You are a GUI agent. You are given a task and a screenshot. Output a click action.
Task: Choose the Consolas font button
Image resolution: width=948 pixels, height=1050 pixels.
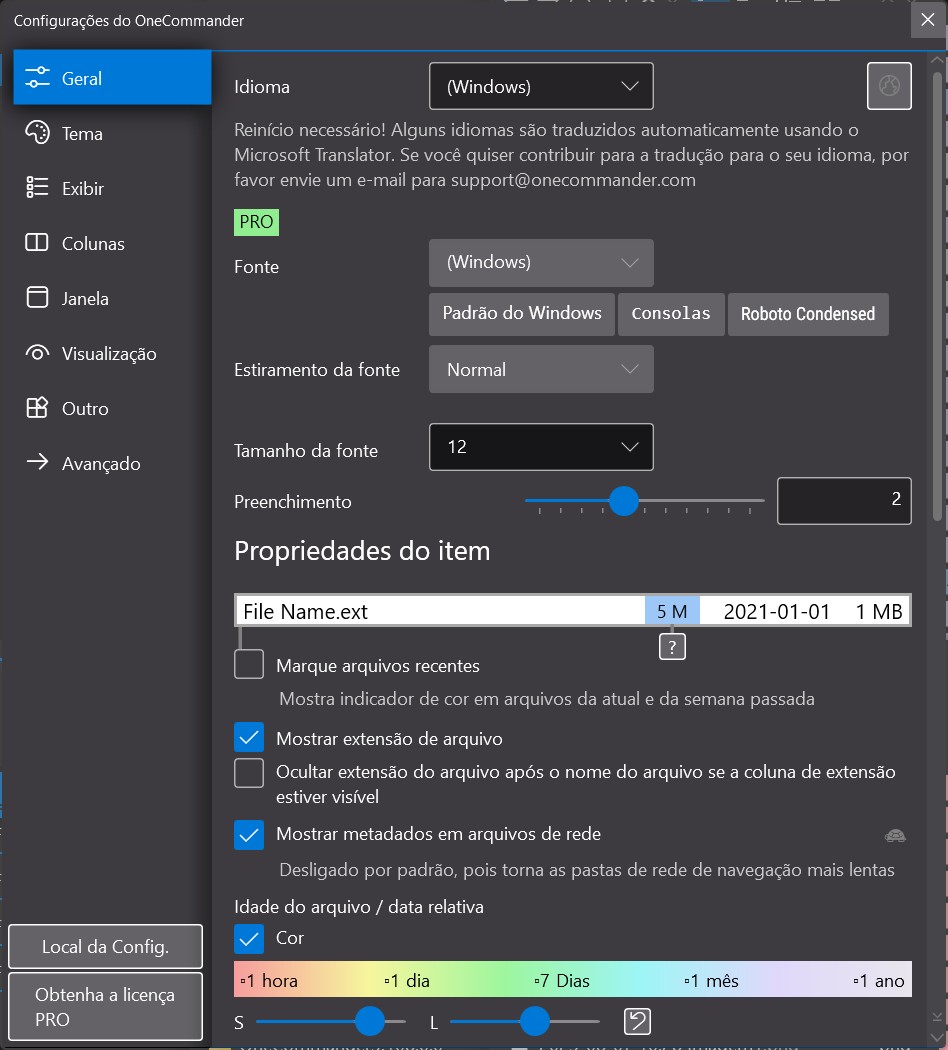click(671, 313)
